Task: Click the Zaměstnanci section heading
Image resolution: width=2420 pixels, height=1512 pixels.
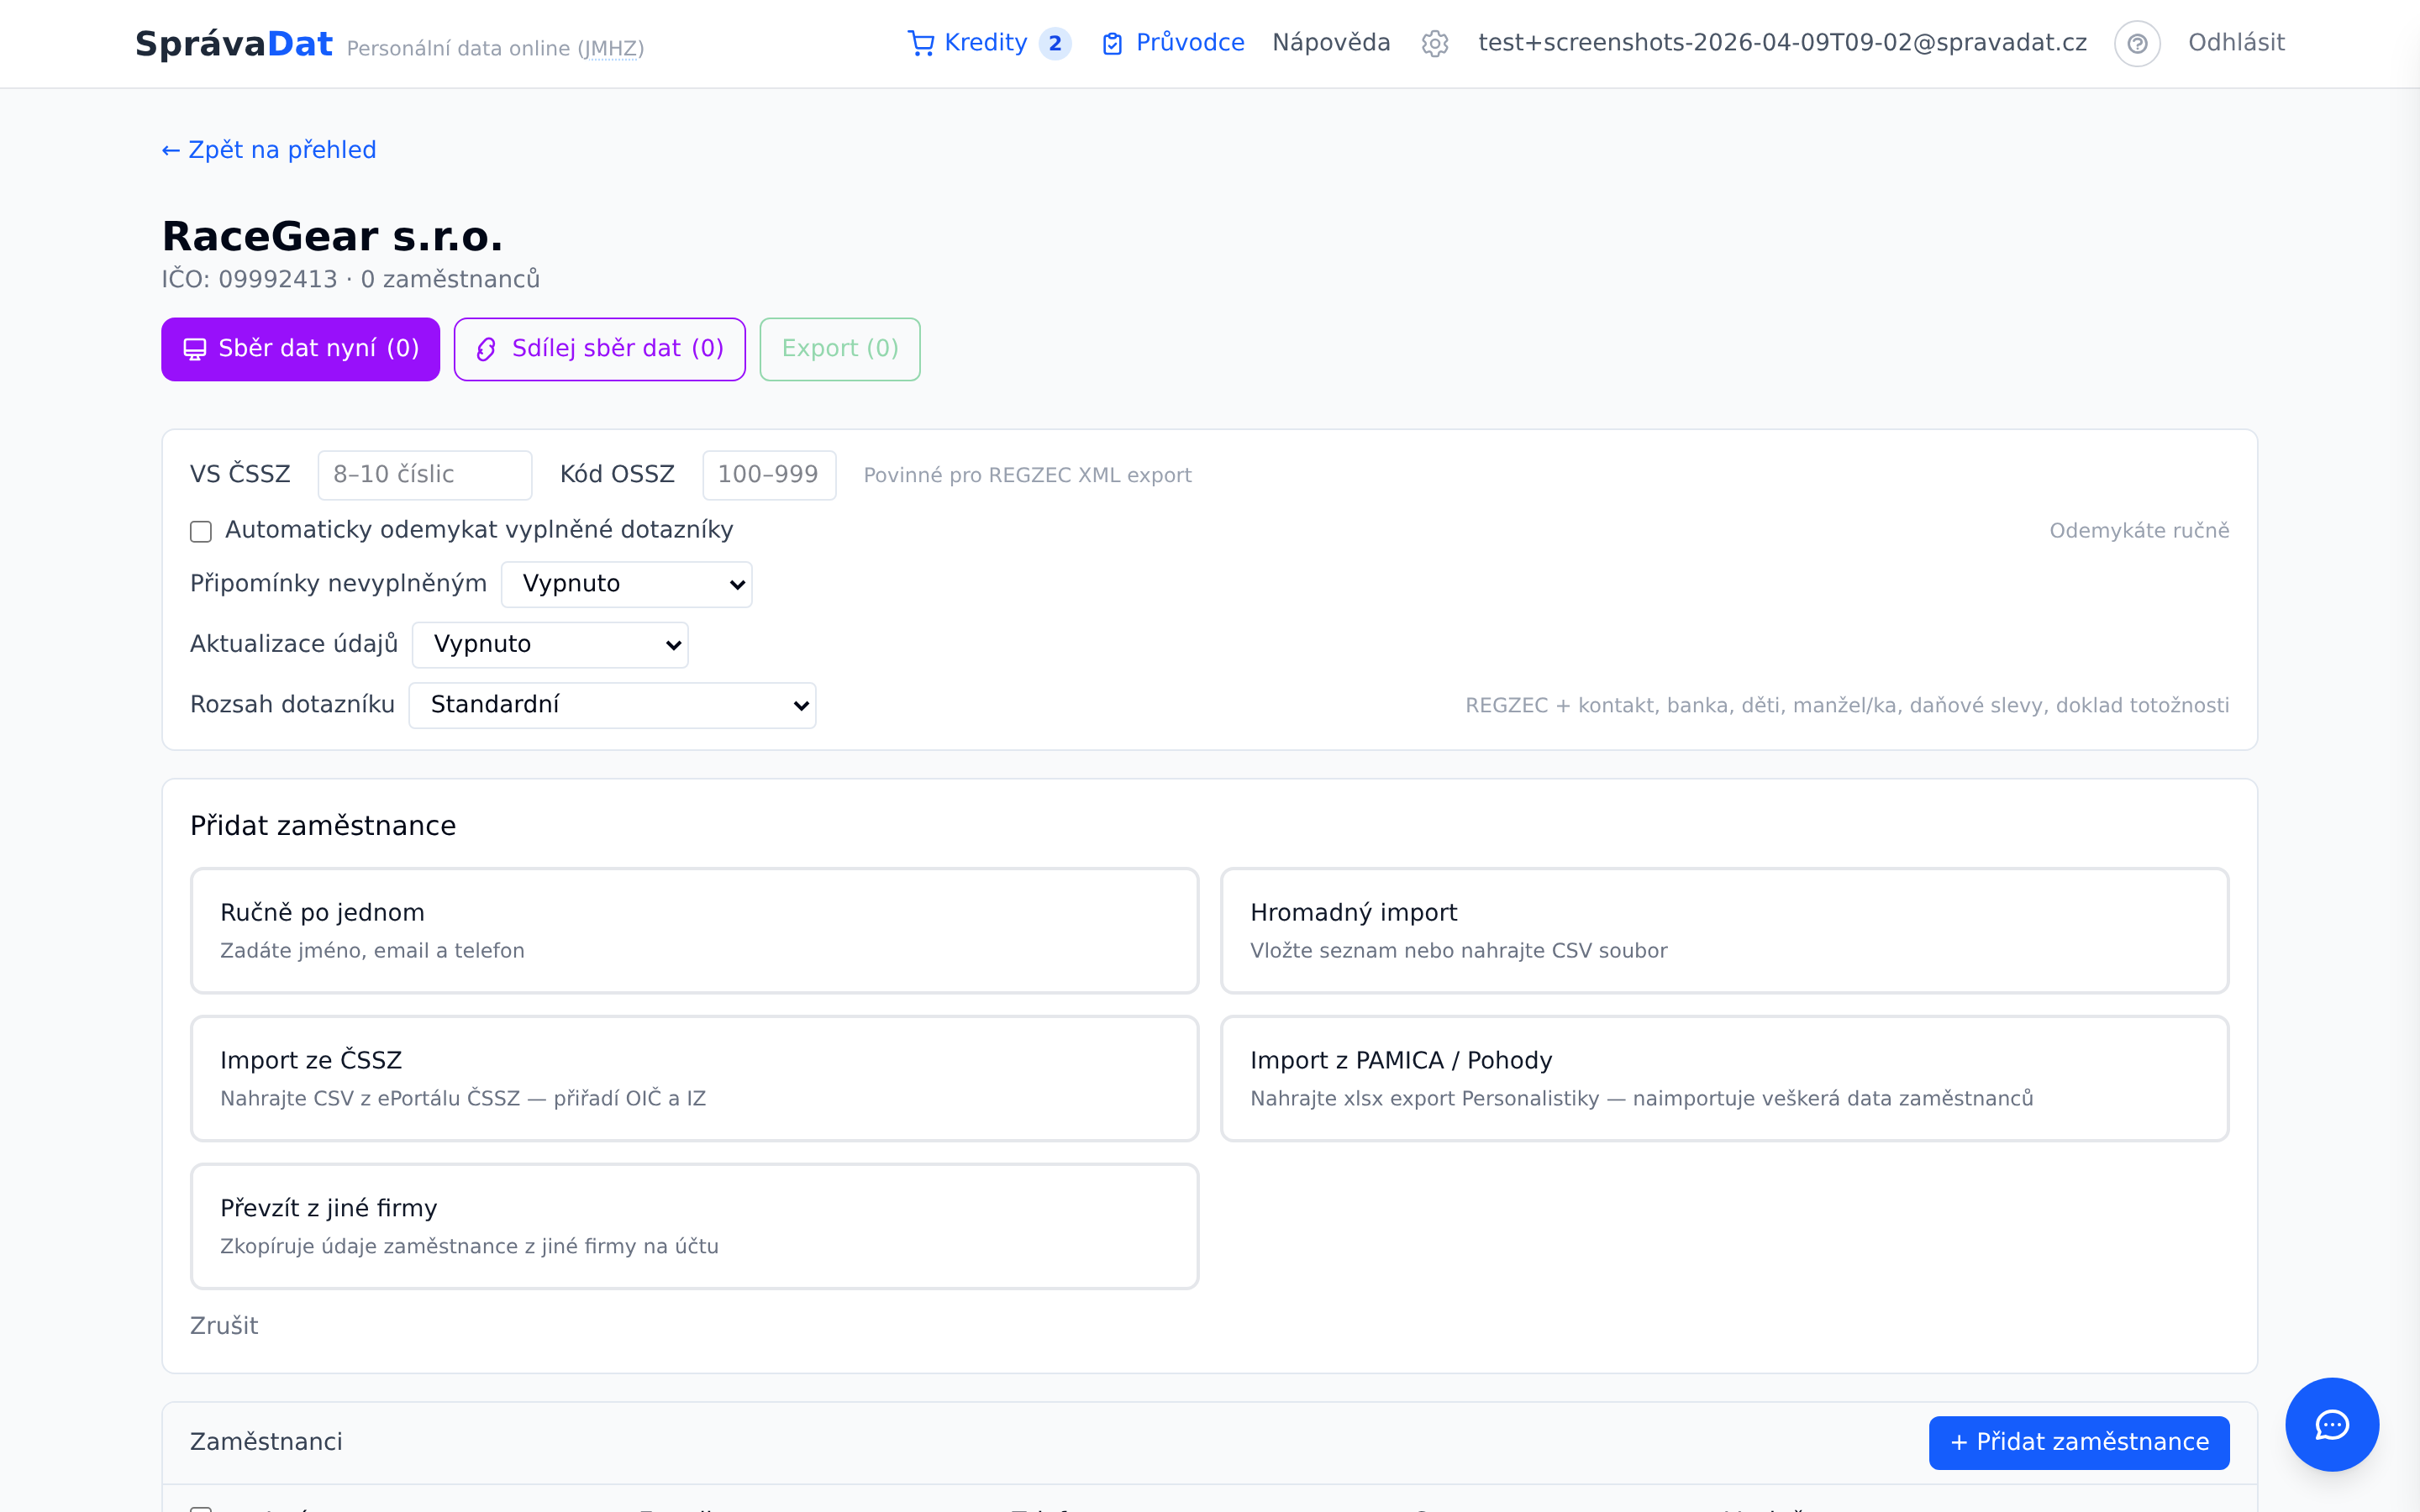Action: click(x=266, y=1442)
